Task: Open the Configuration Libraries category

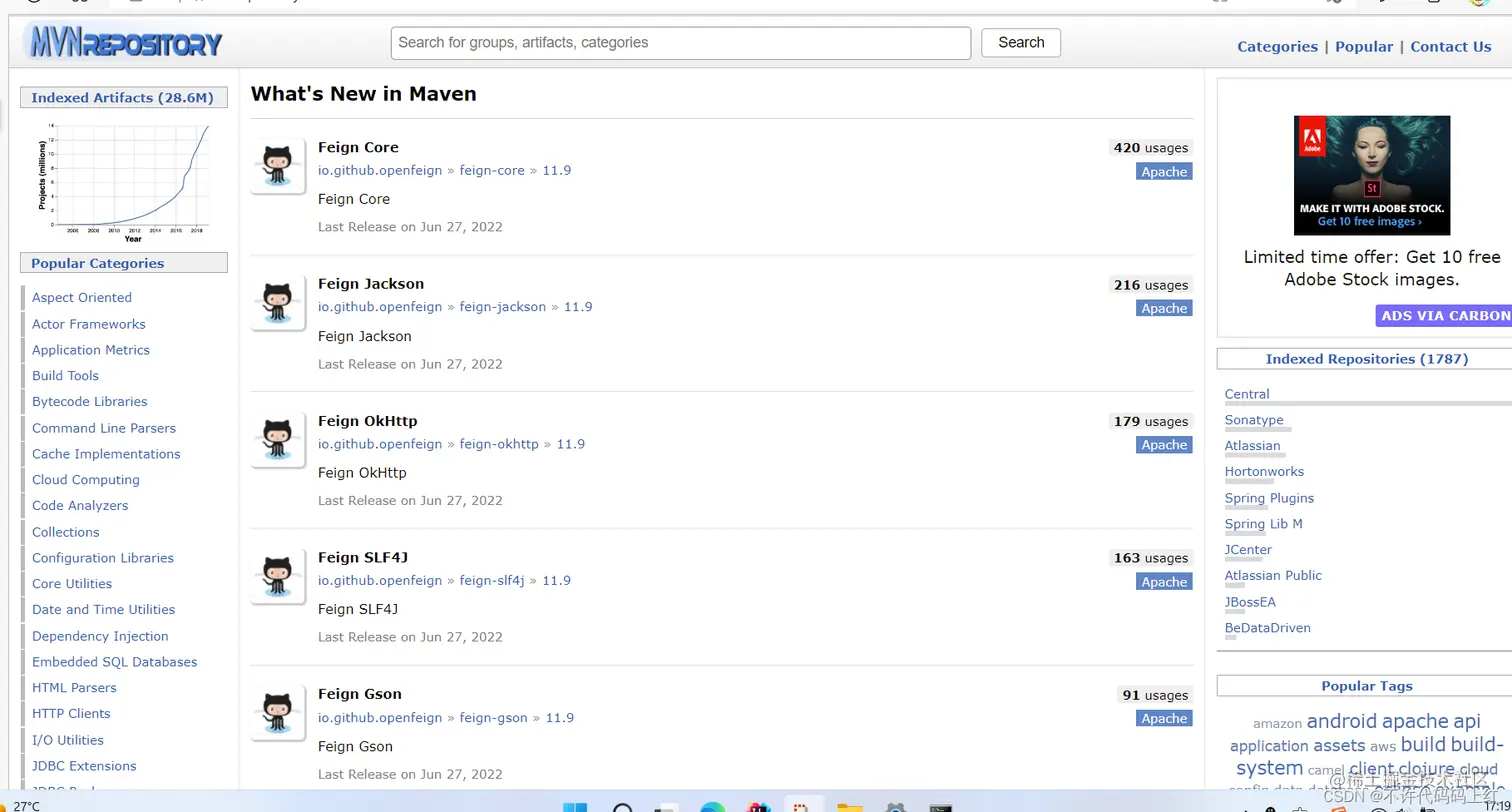Action: (x=103, y=558)
